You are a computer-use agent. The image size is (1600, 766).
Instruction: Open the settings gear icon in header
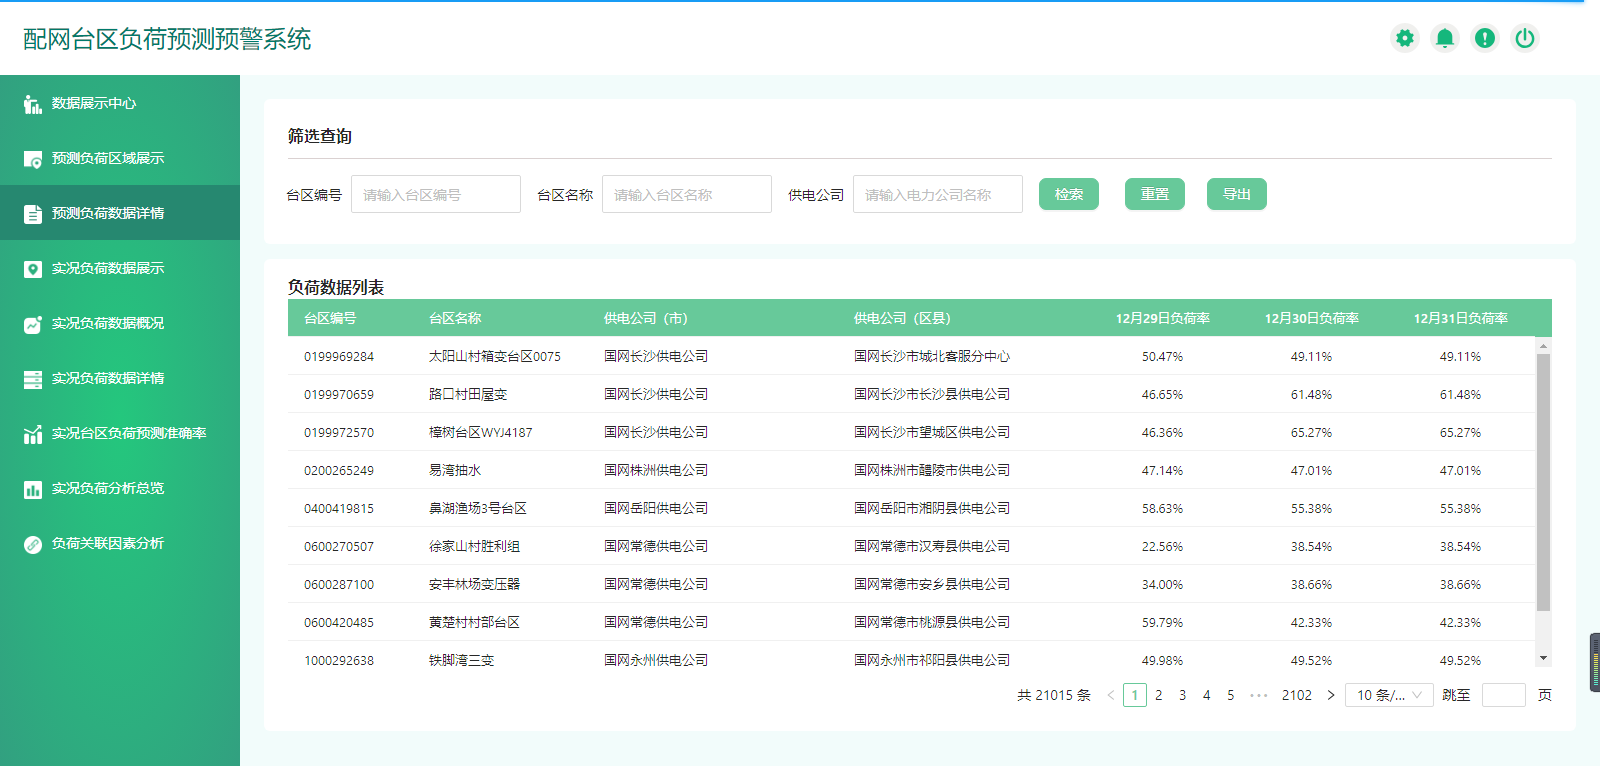(1405, 38)
